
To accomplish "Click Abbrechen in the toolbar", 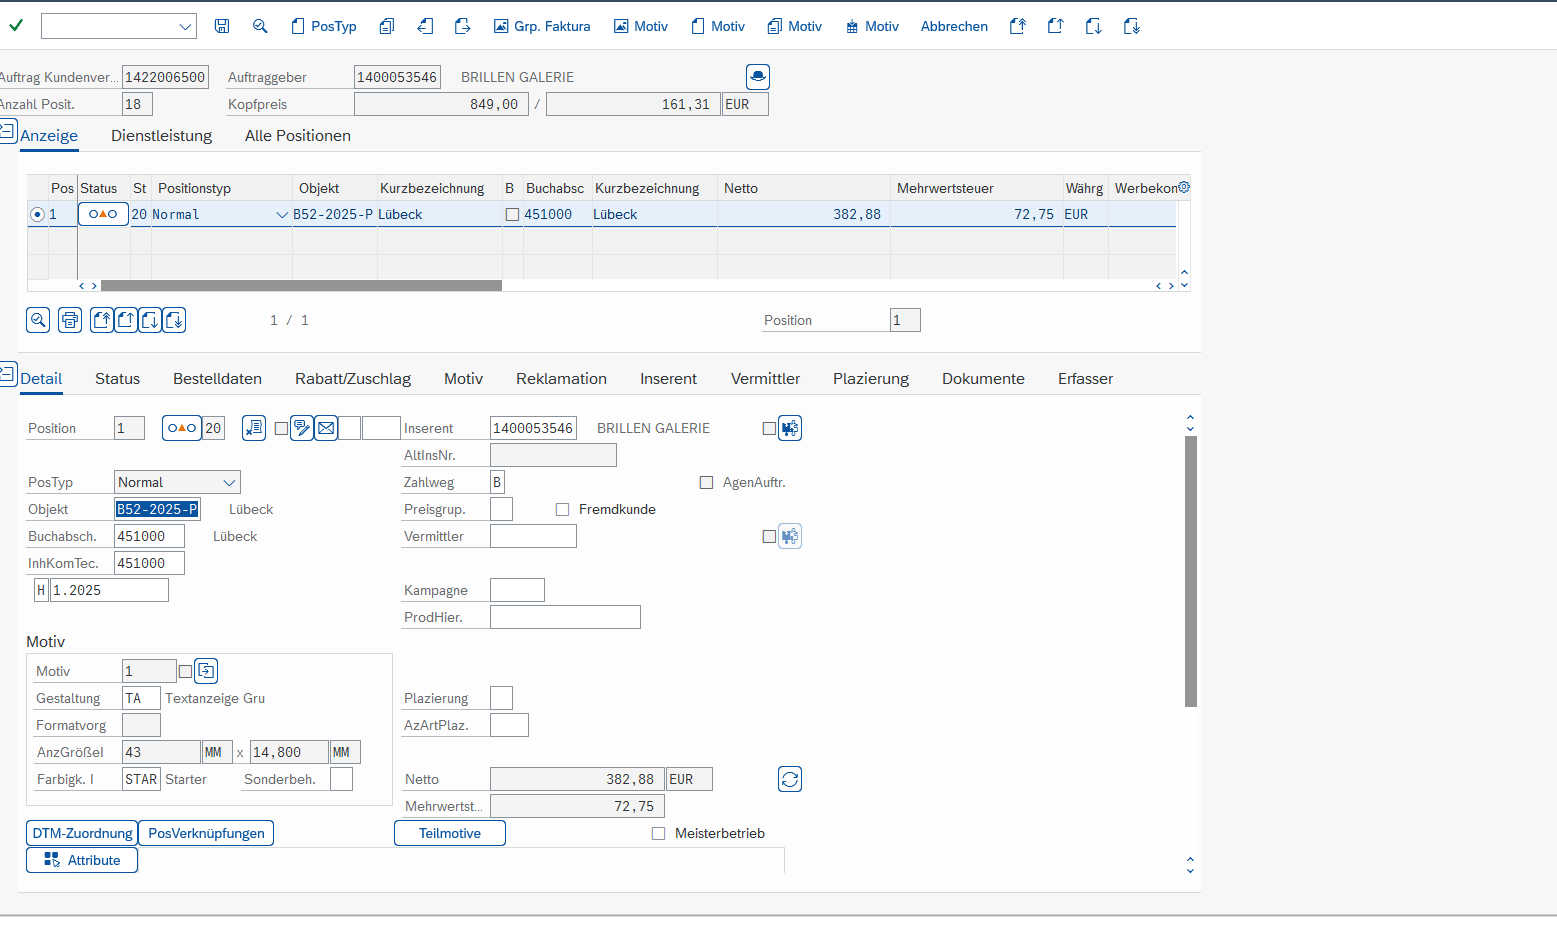I will [954, 26].
